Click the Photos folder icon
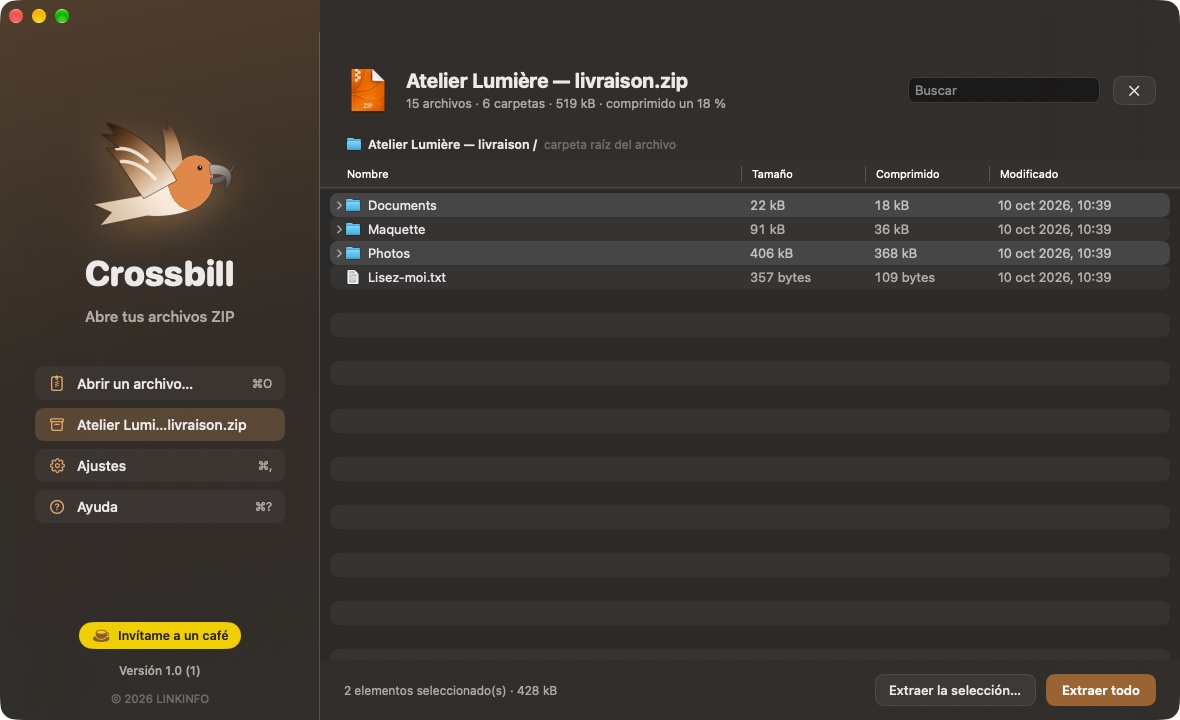Viewport: 1180px width, 720px height. click(x=353, y=254)
